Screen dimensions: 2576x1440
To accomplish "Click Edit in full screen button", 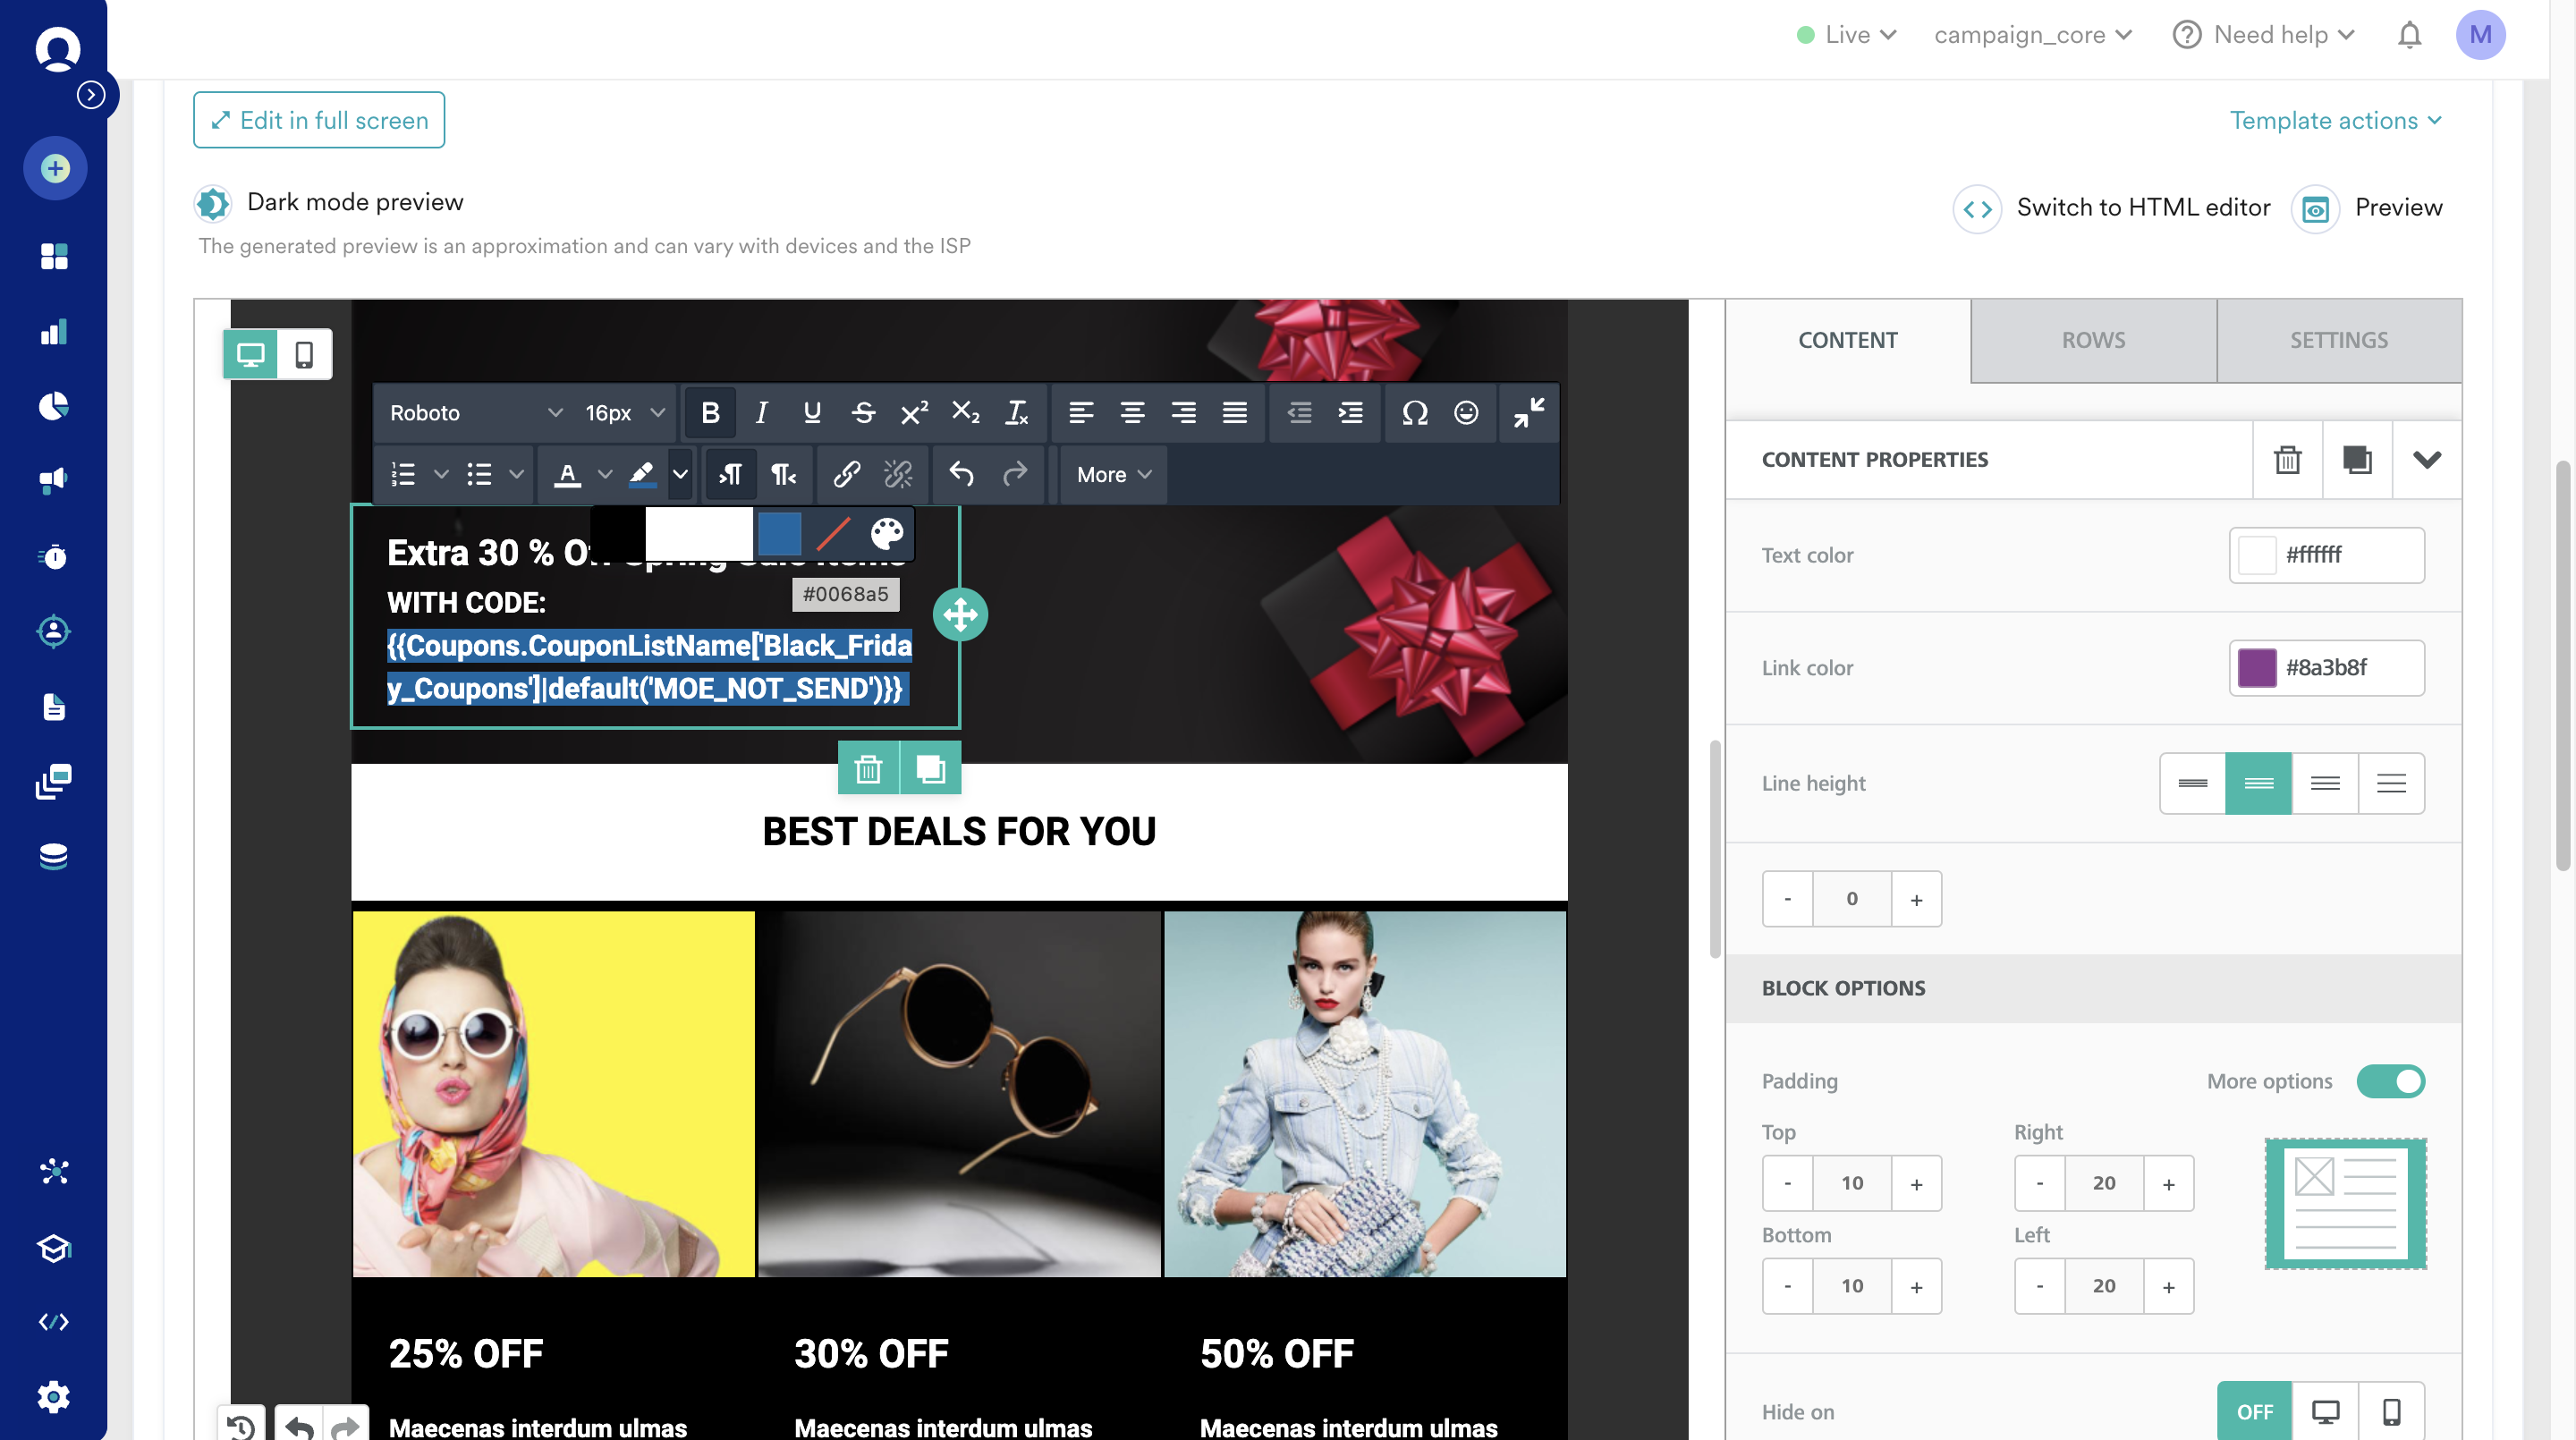I will click(319, 120).
